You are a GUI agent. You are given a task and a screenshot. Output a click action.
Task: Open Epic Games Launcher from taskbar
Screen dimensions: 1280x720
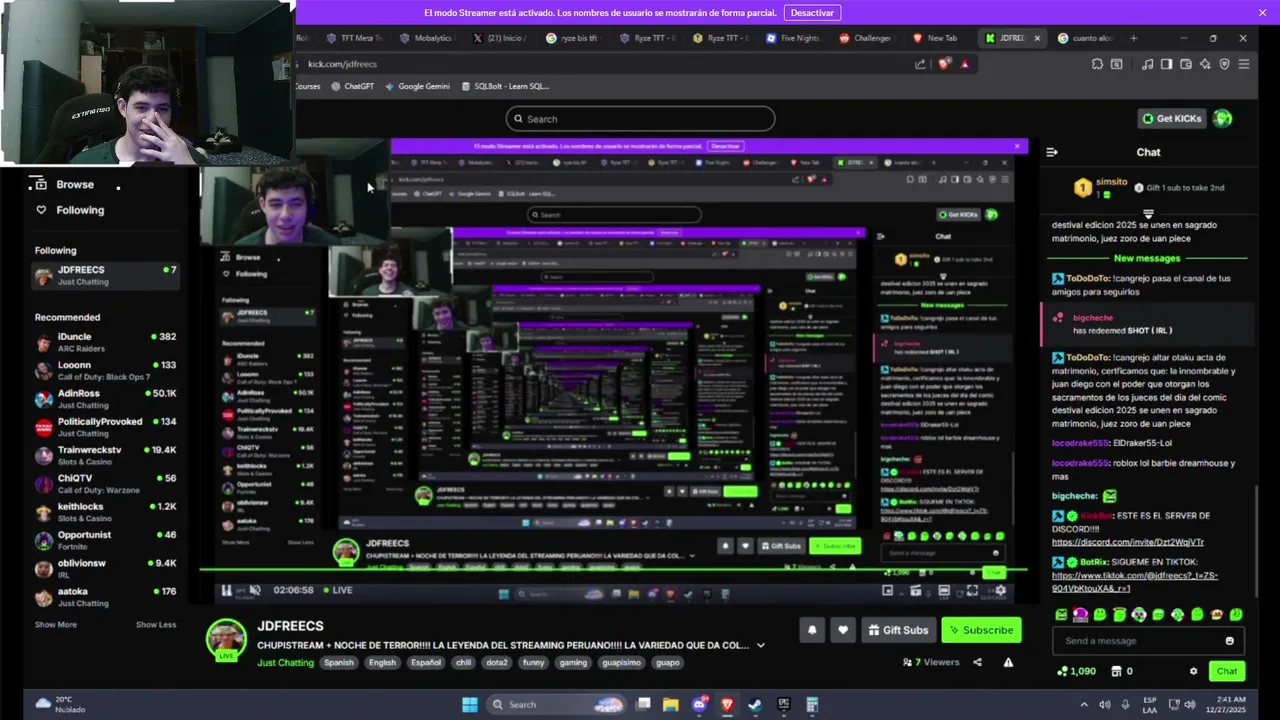784,705
